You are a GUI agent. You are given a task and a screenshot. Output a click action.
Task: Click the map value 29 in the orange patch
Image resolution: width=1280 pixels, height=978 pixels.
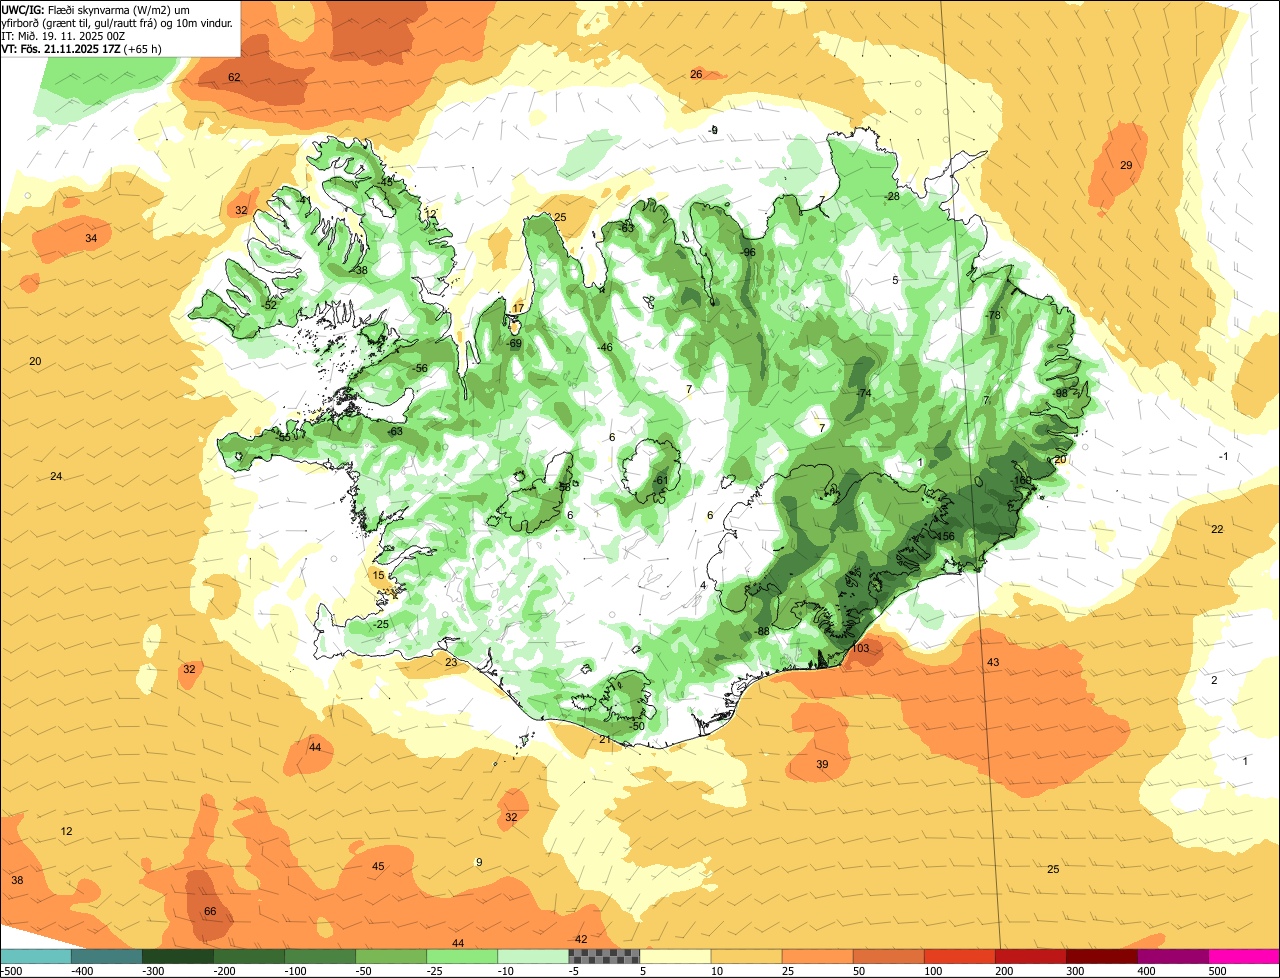(x=1126, y=165)
